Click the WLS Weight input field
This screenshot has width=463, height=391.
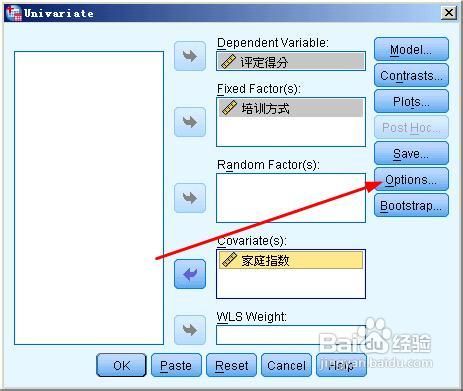291,335
